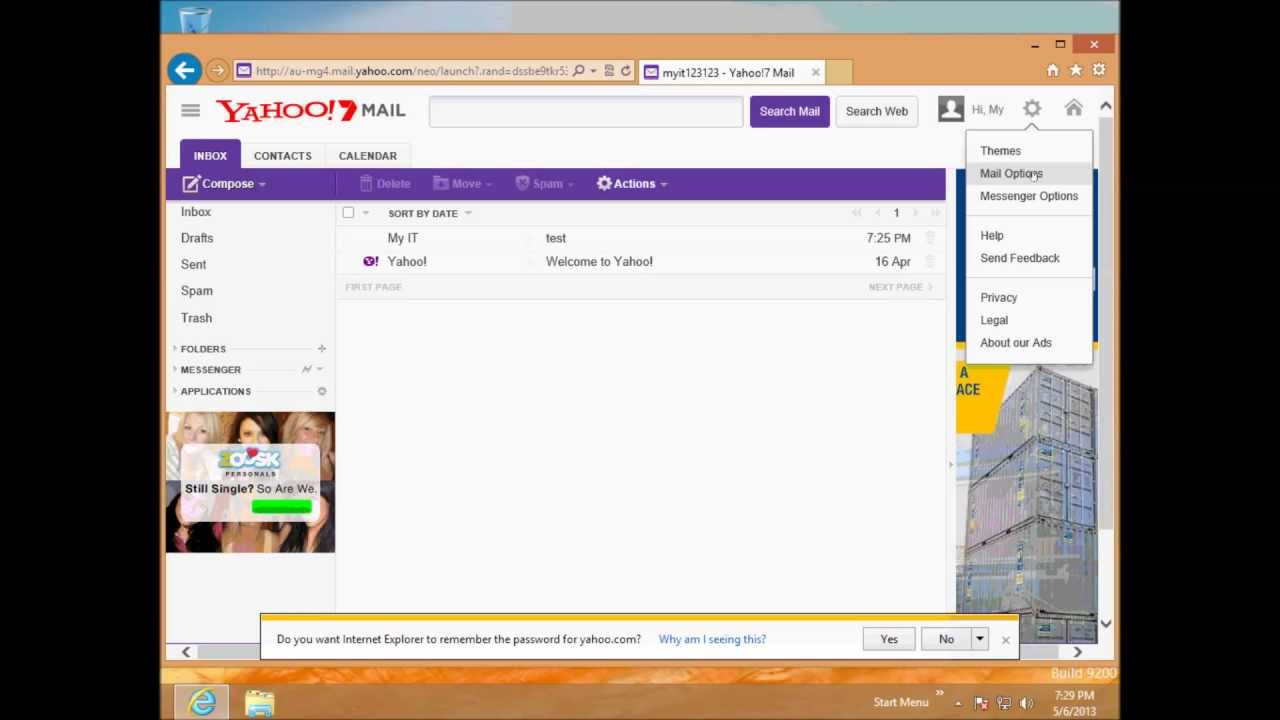Click the Yahoo!7 Mail logo
The image size is (1280, 720).
click(x=311, y=110)
